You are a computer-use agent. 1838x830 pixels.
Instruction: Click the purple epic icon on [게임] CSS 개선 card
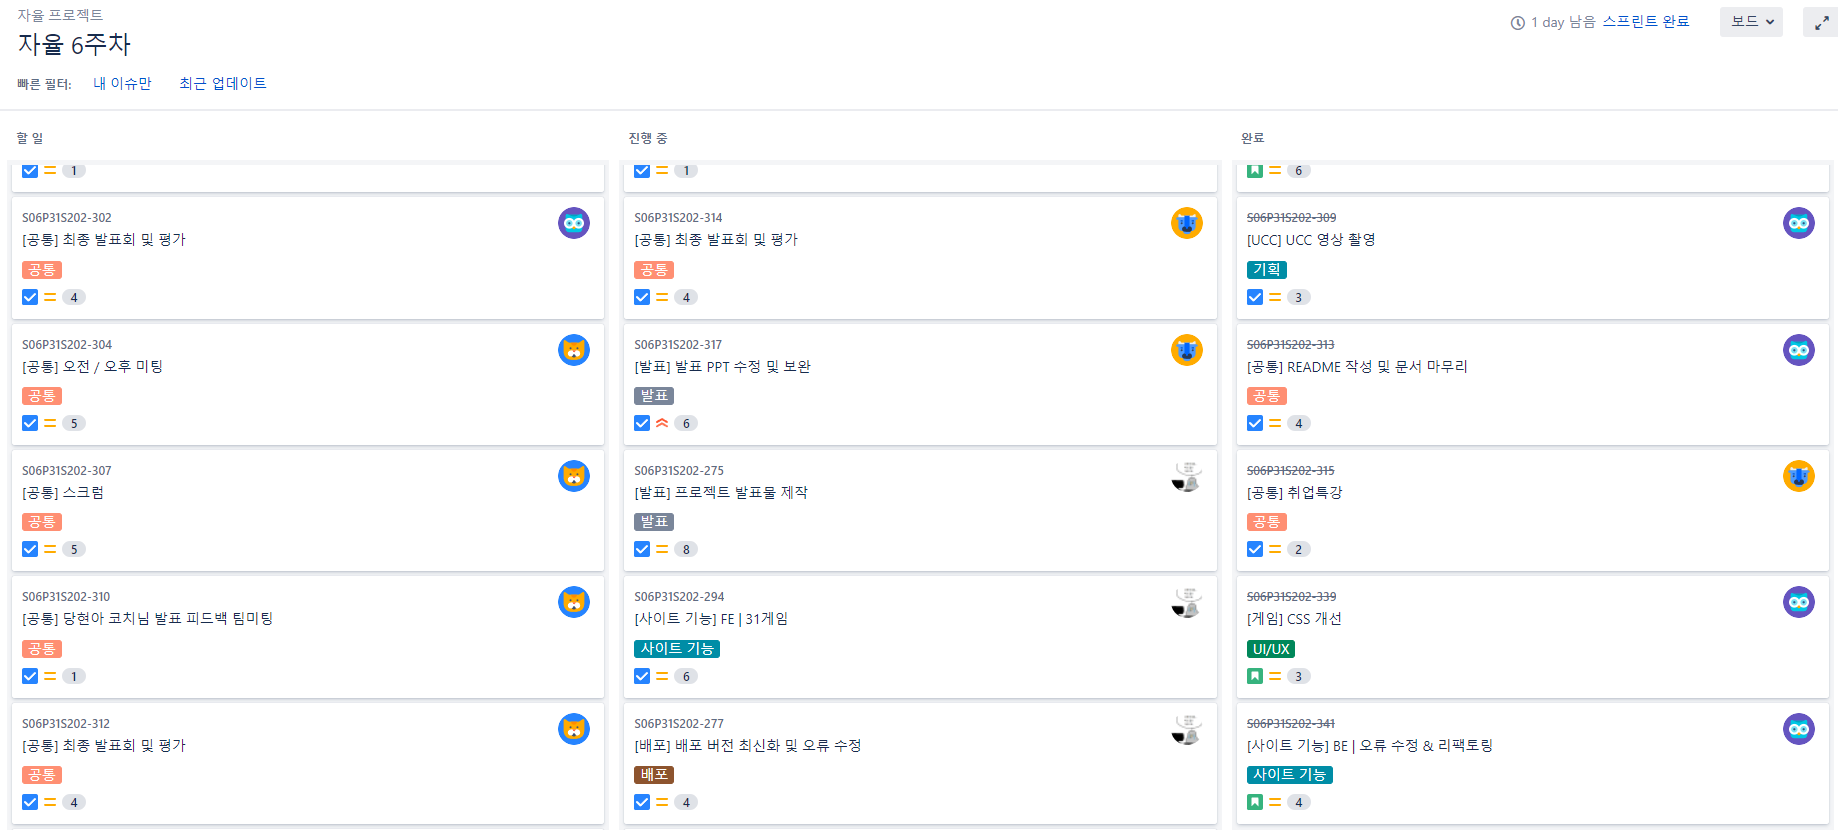1799,602
